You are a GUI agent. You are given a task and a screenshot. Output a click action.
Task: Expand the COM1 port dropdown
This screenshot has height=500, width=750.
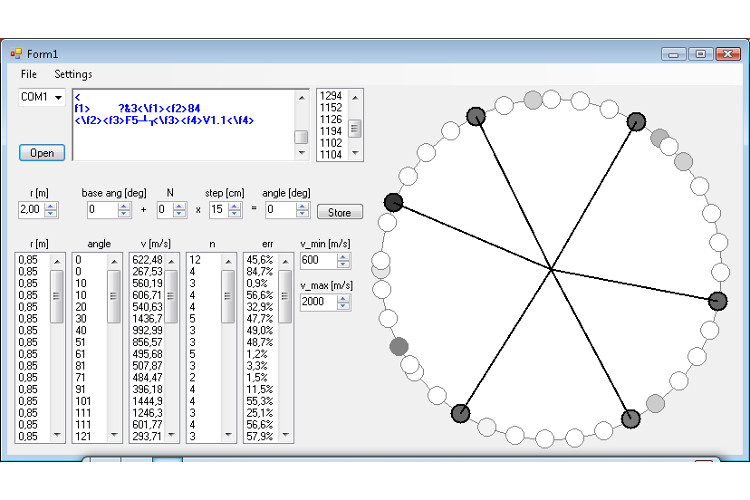58,97
